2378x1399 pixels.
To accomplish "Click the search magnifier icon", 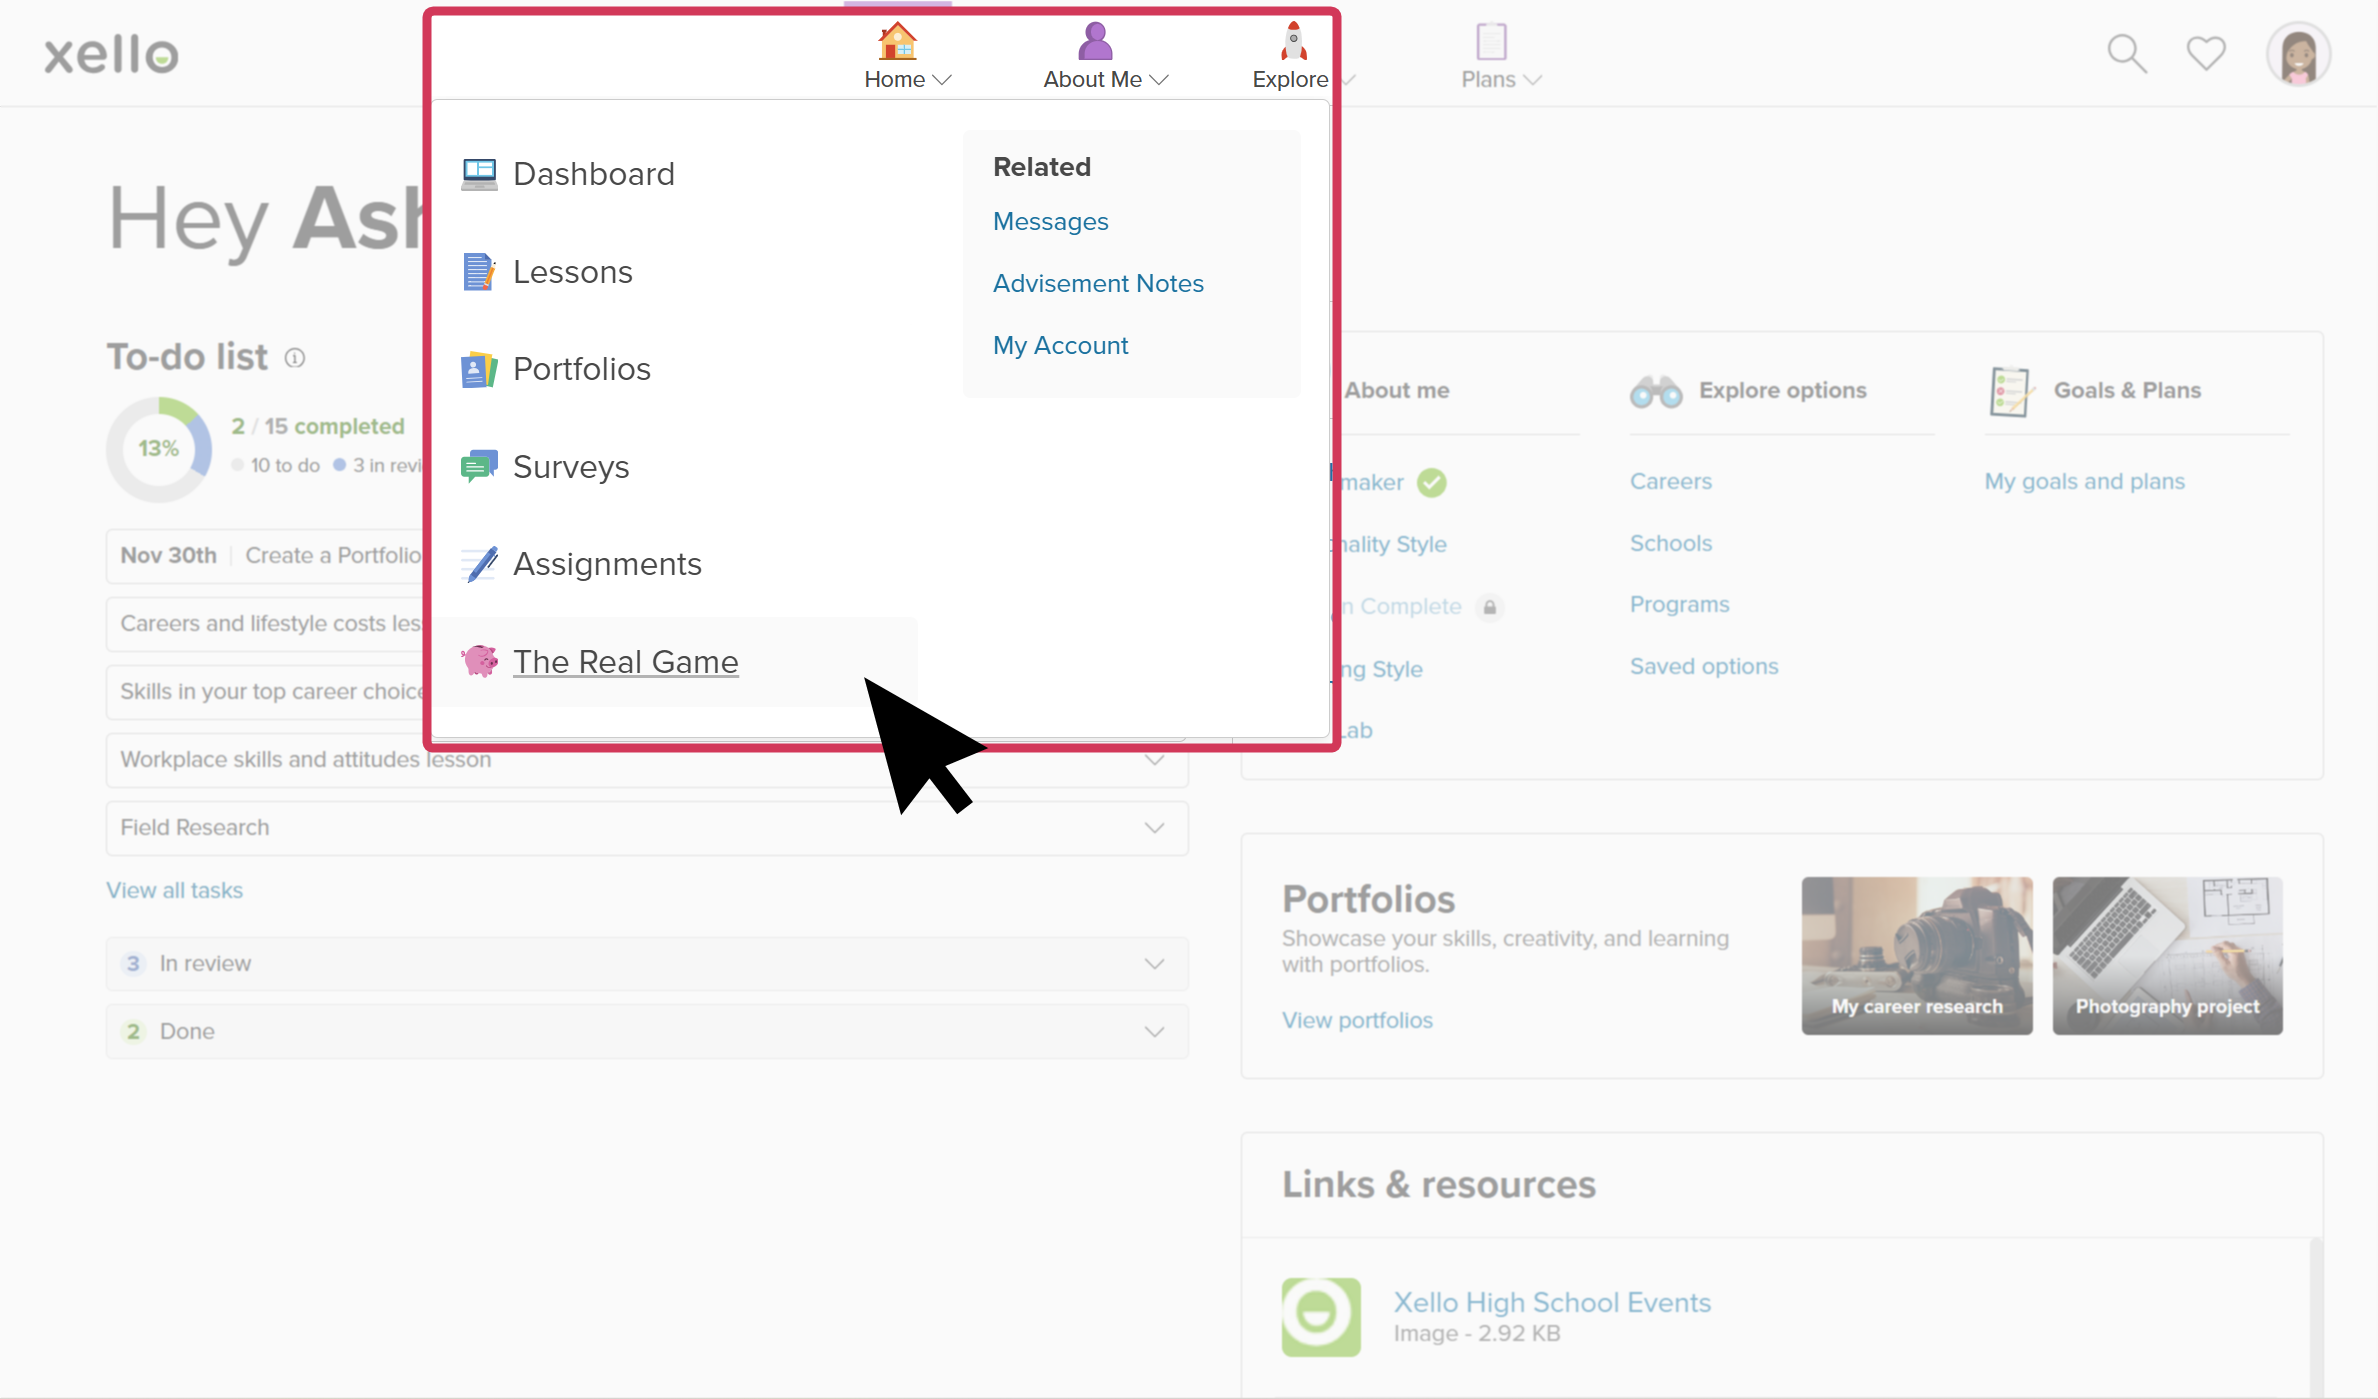I will pyautogui.click(x=2126, y=53).
